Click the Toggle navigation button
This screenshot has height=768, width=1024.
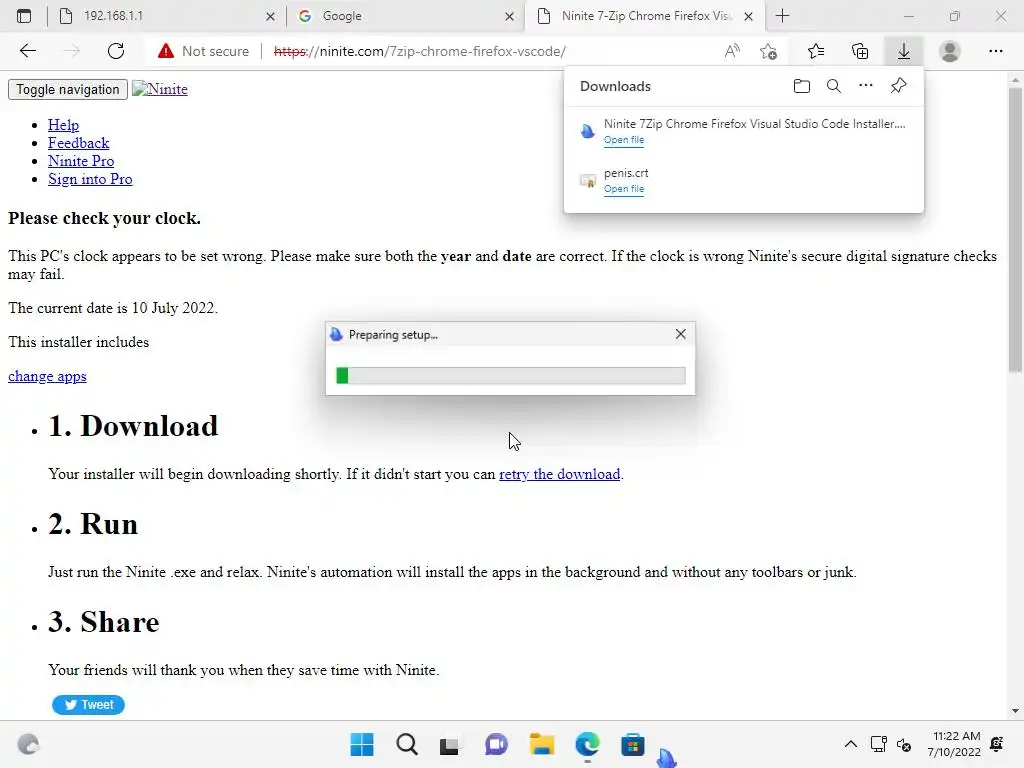(67, 89)
